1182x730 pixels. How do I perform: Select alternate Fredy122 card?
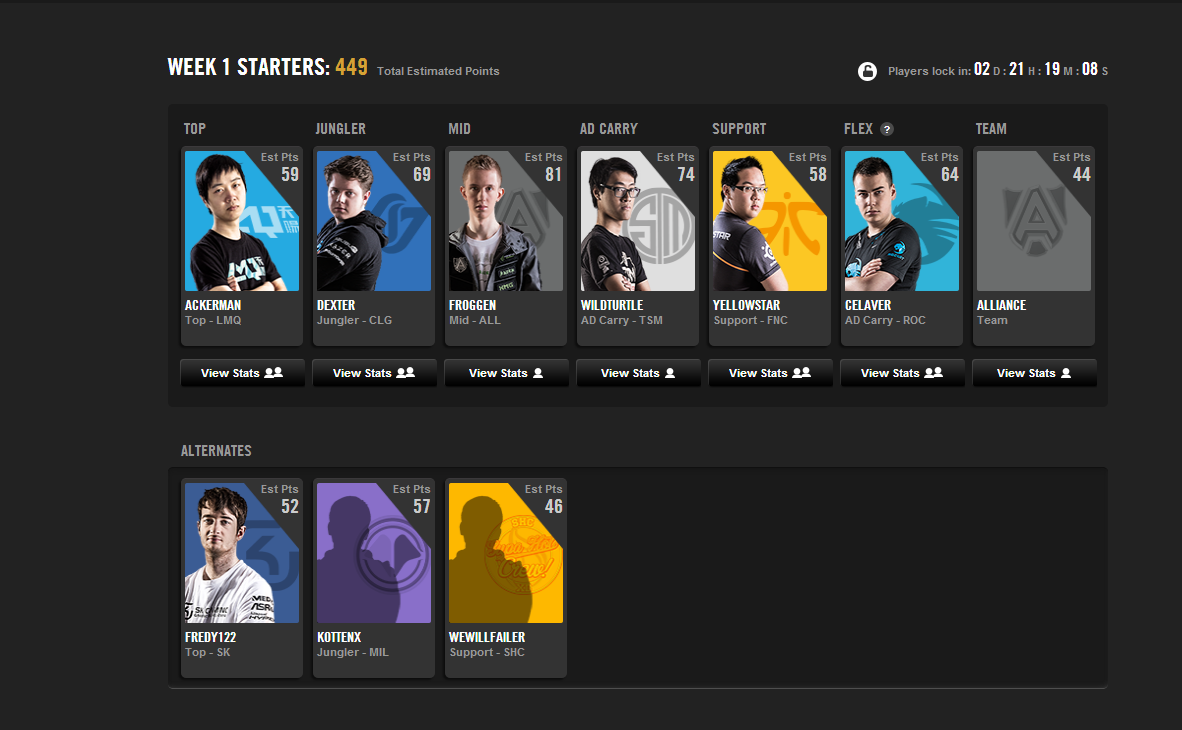coord(242,578)
